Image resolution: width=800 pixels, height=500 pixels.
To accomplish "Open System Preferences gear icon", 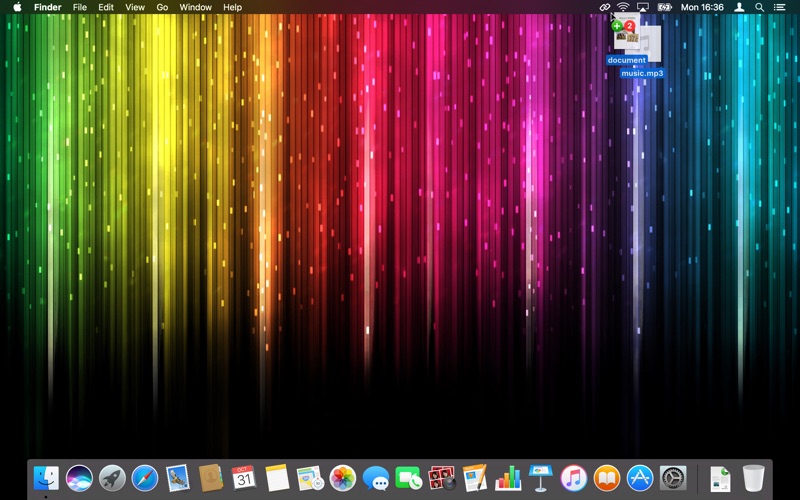I will point(673,479).
